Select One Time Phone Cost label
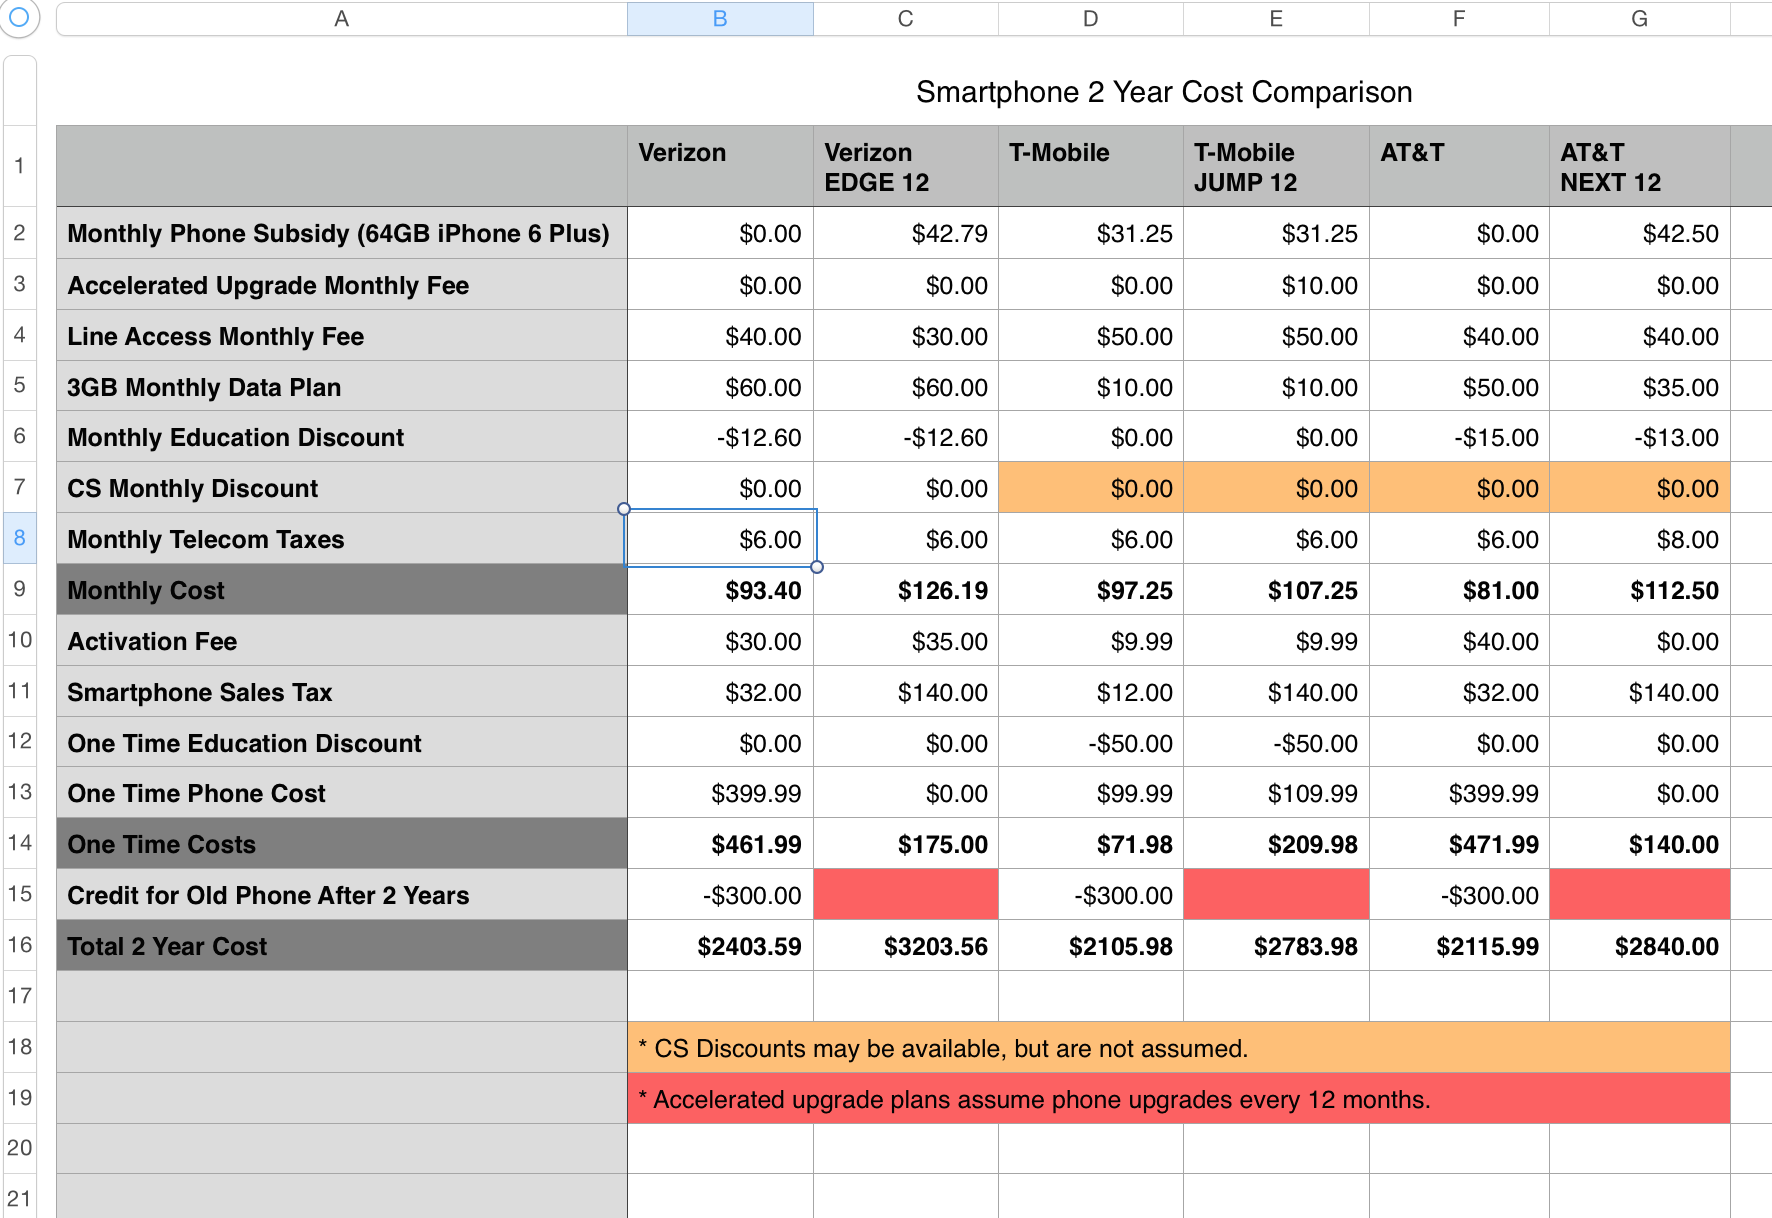 click(342, 793)
